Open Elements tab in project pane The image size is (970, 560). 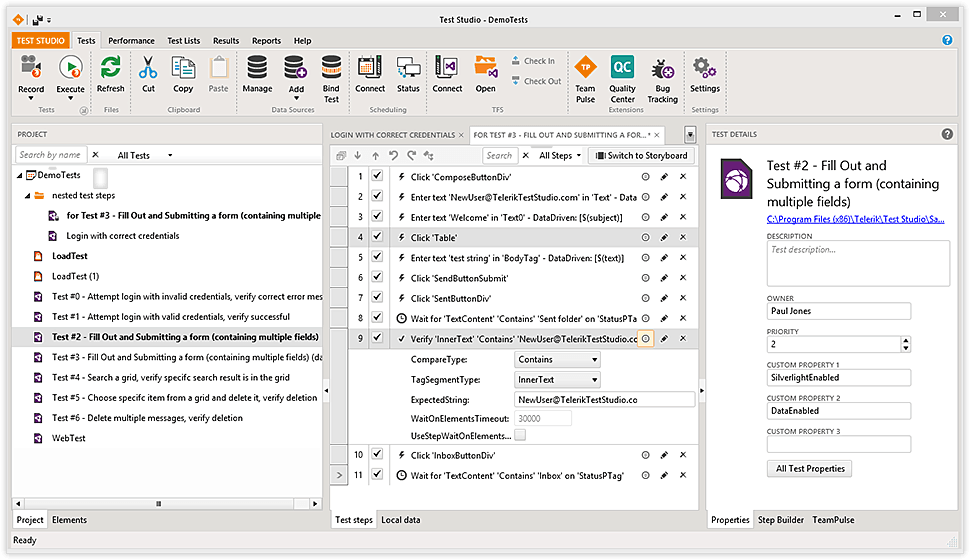coord(69,520)
